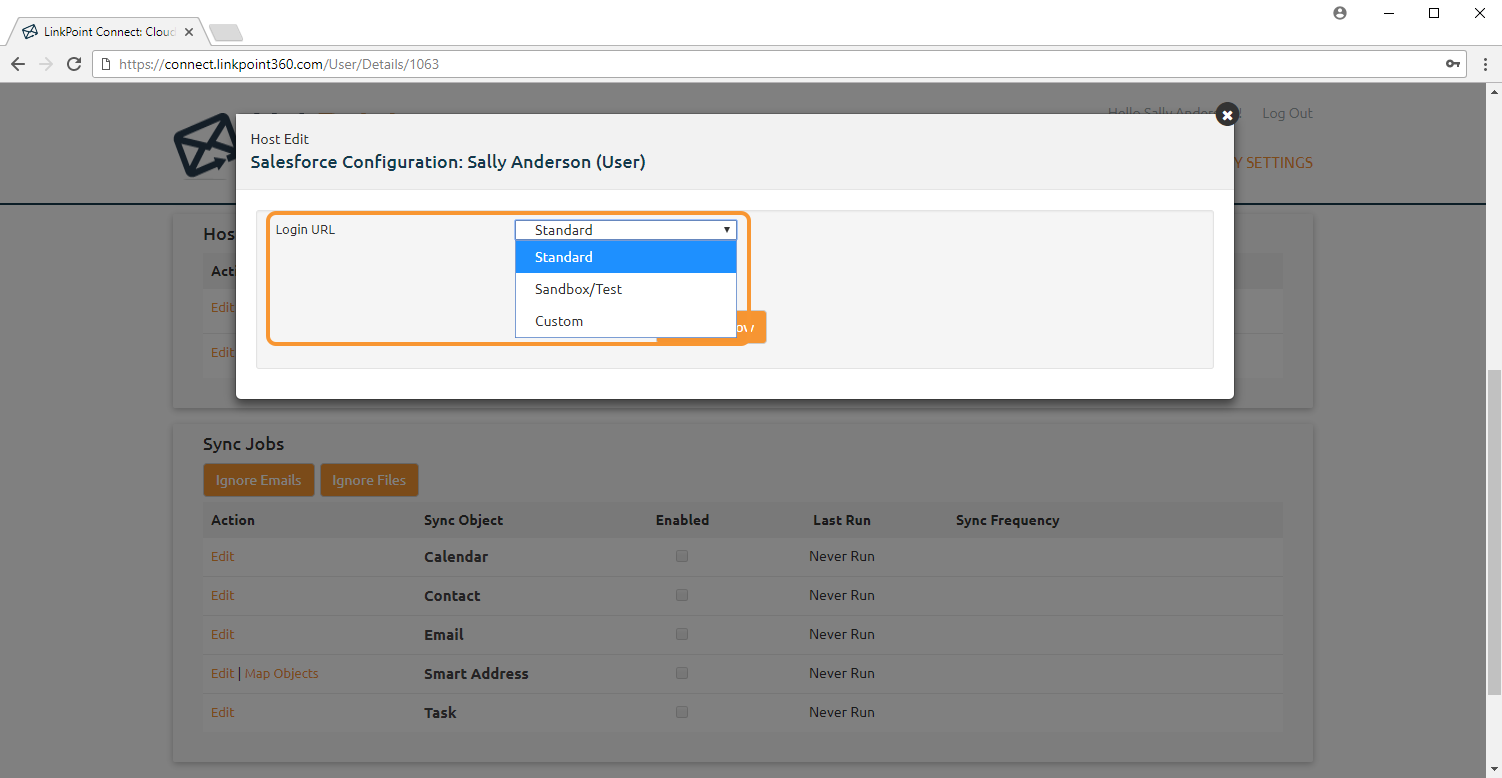Screen dimensions: 1502x778
Task: Click the browser back arrow
Action: pos(18,64)
